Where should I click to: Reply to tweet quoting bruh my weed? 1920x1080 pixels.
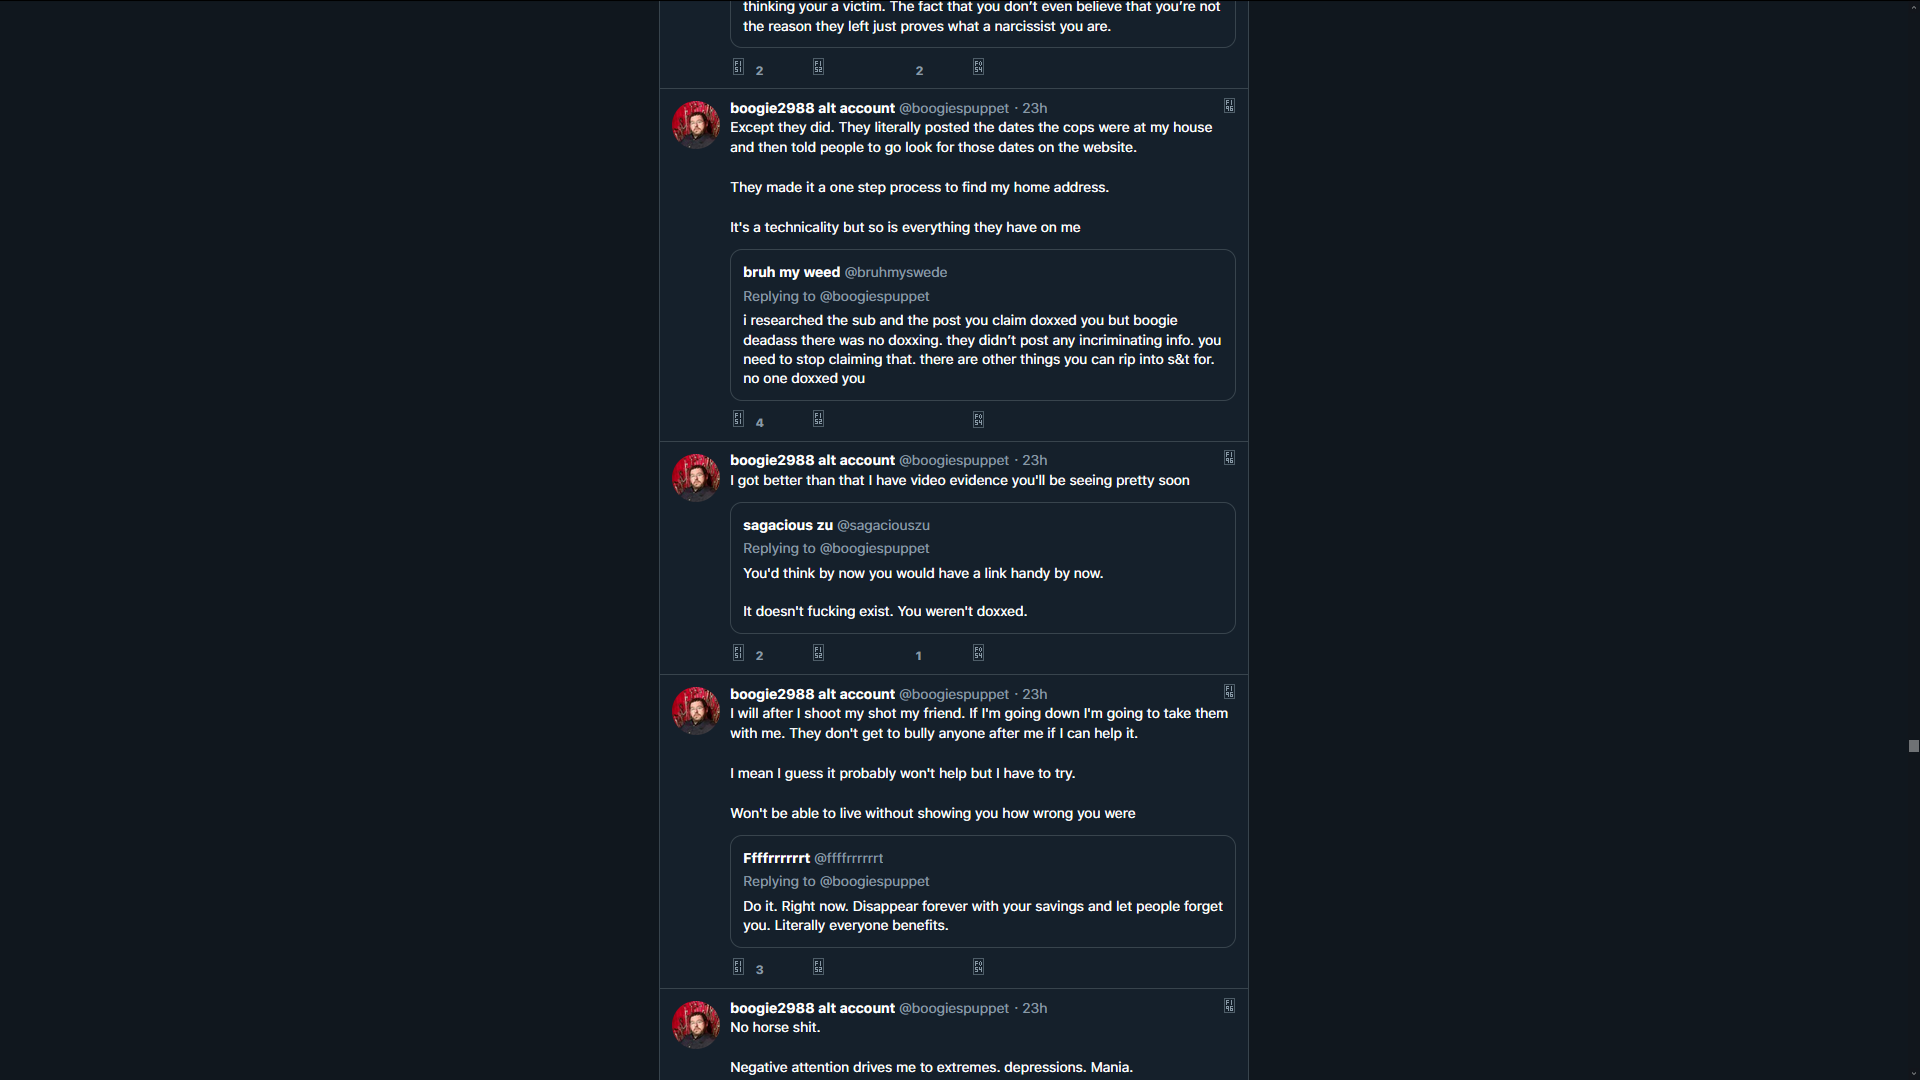[x=738, y=419]
